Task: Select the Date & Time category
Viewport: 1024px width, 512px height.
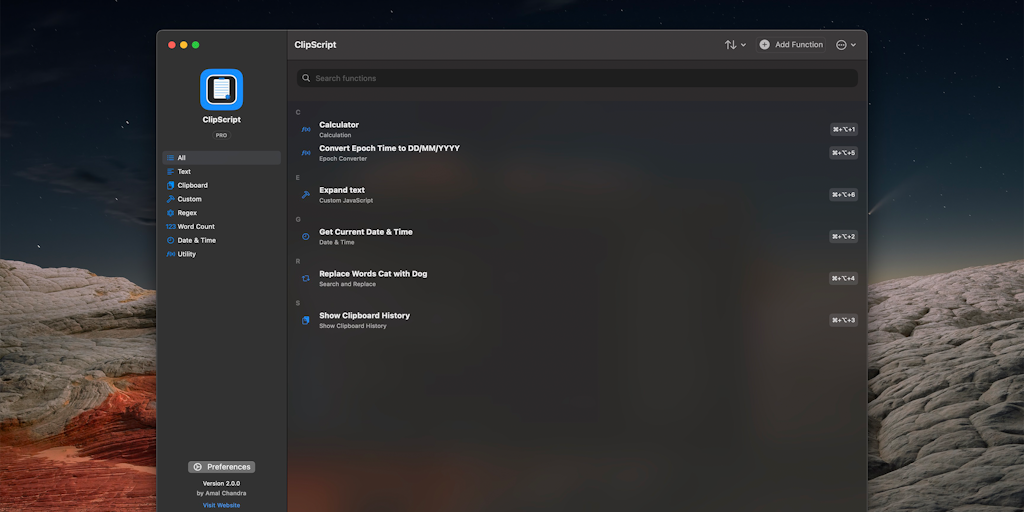Action: 221,240
